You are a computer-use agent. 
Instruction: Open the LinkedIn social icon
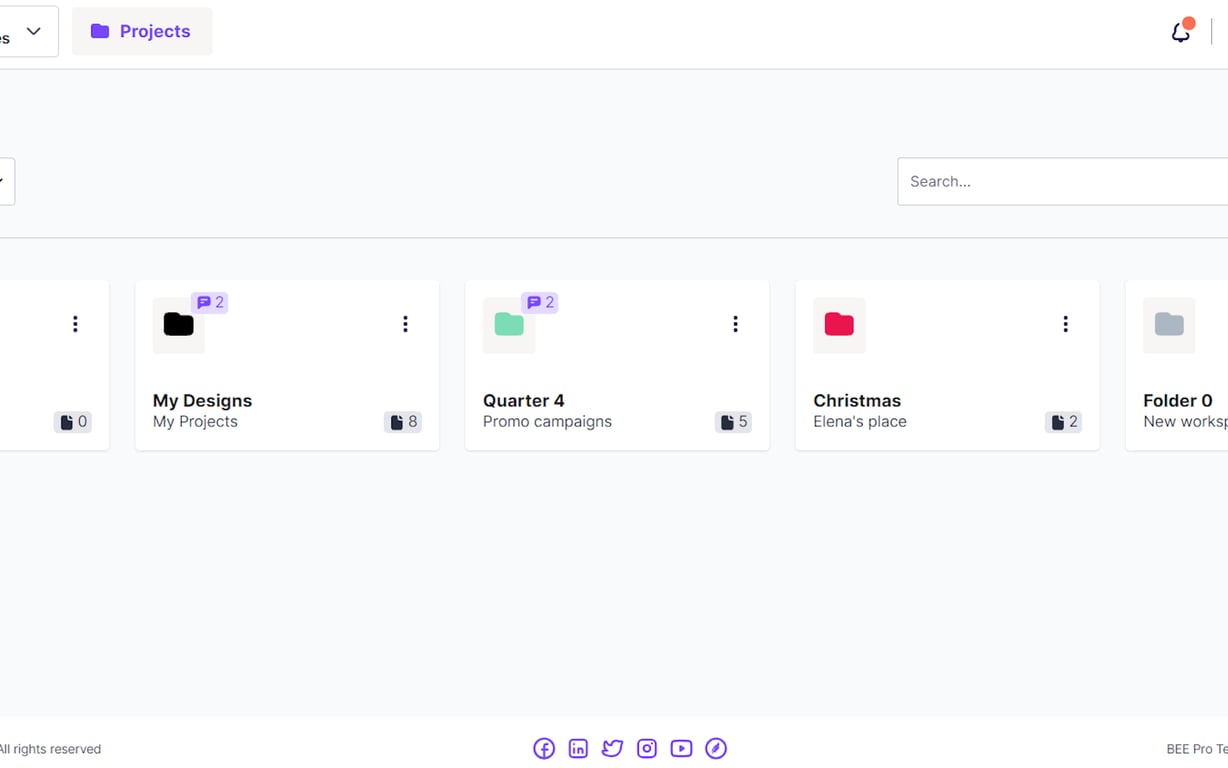tap(578, 748)
